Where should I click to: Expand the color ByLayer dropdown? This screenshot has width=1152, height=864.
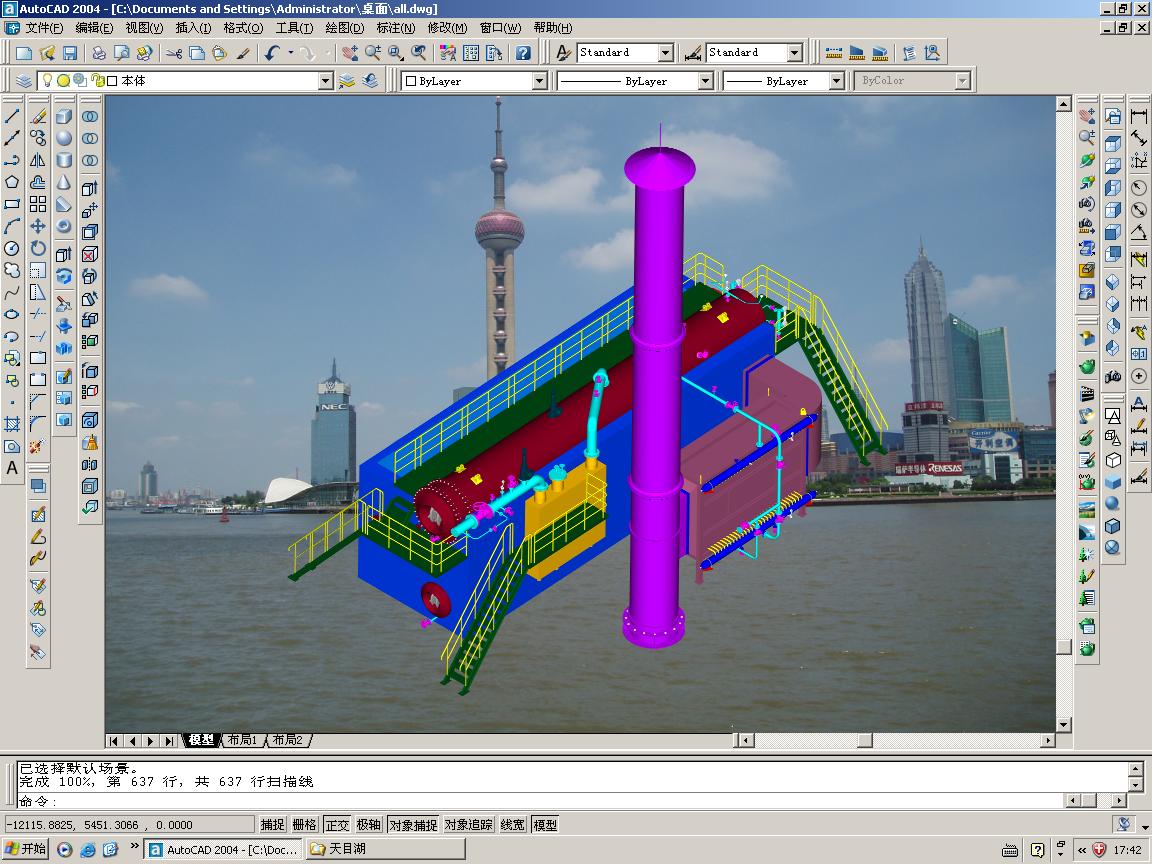coord(540,81)
